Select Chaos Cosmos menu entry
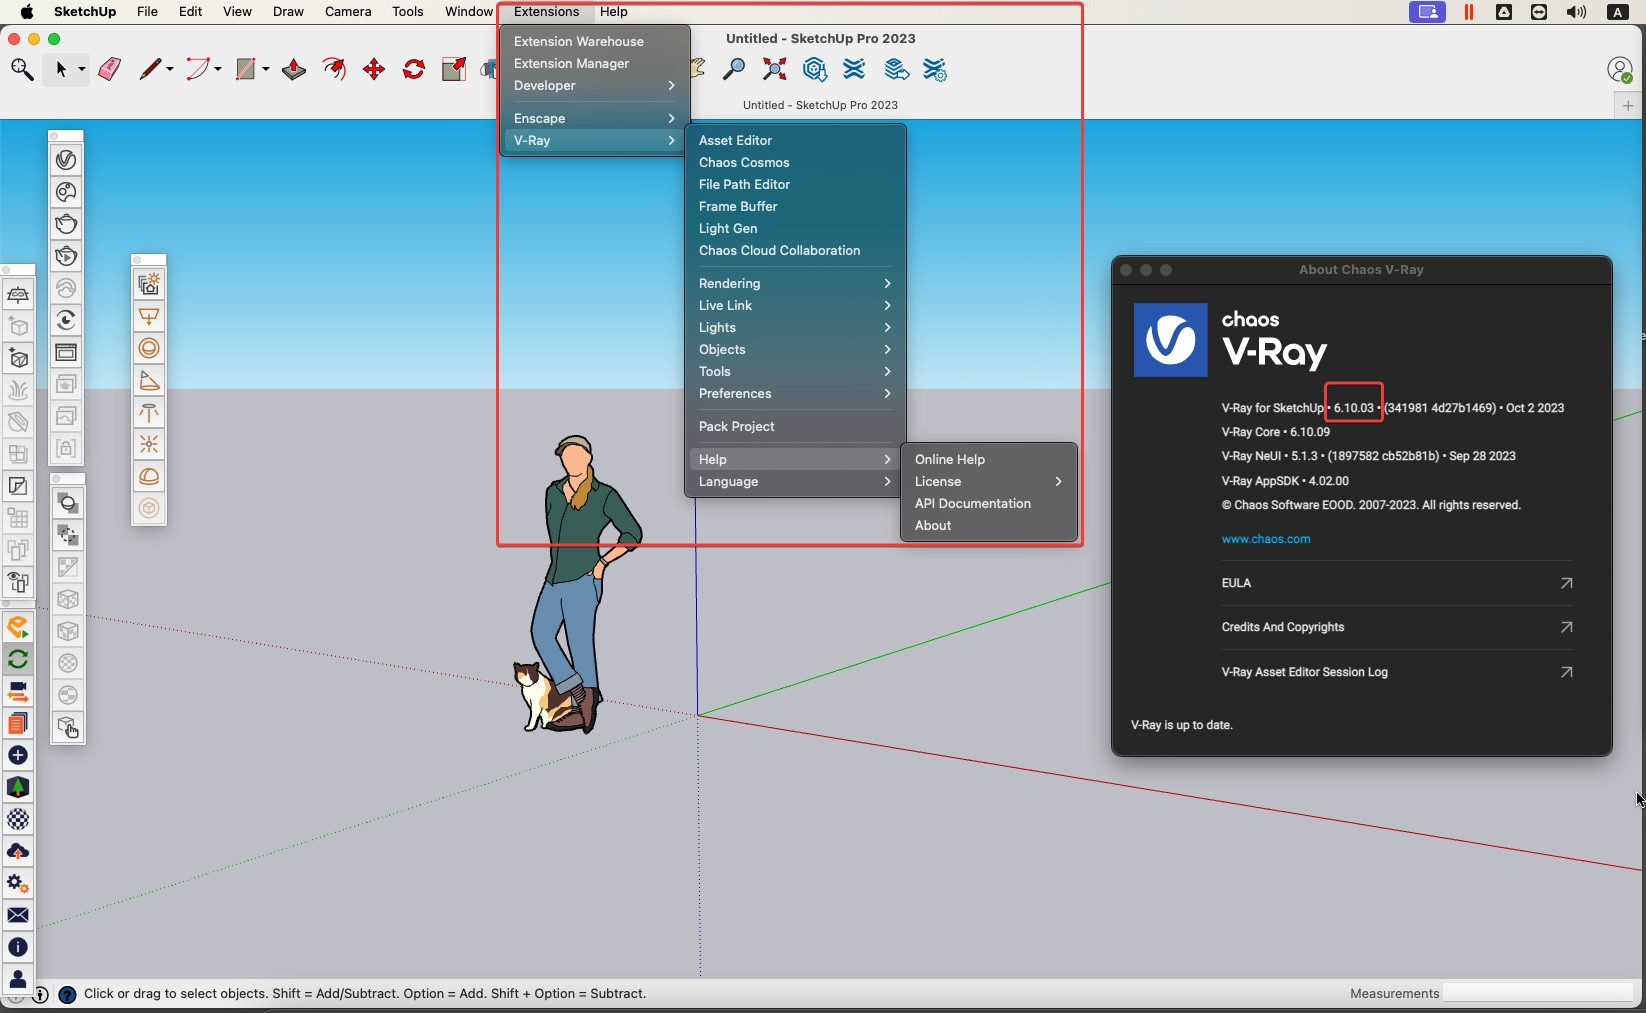This screenshot has height=1013, width=1646. coord(795,163)
